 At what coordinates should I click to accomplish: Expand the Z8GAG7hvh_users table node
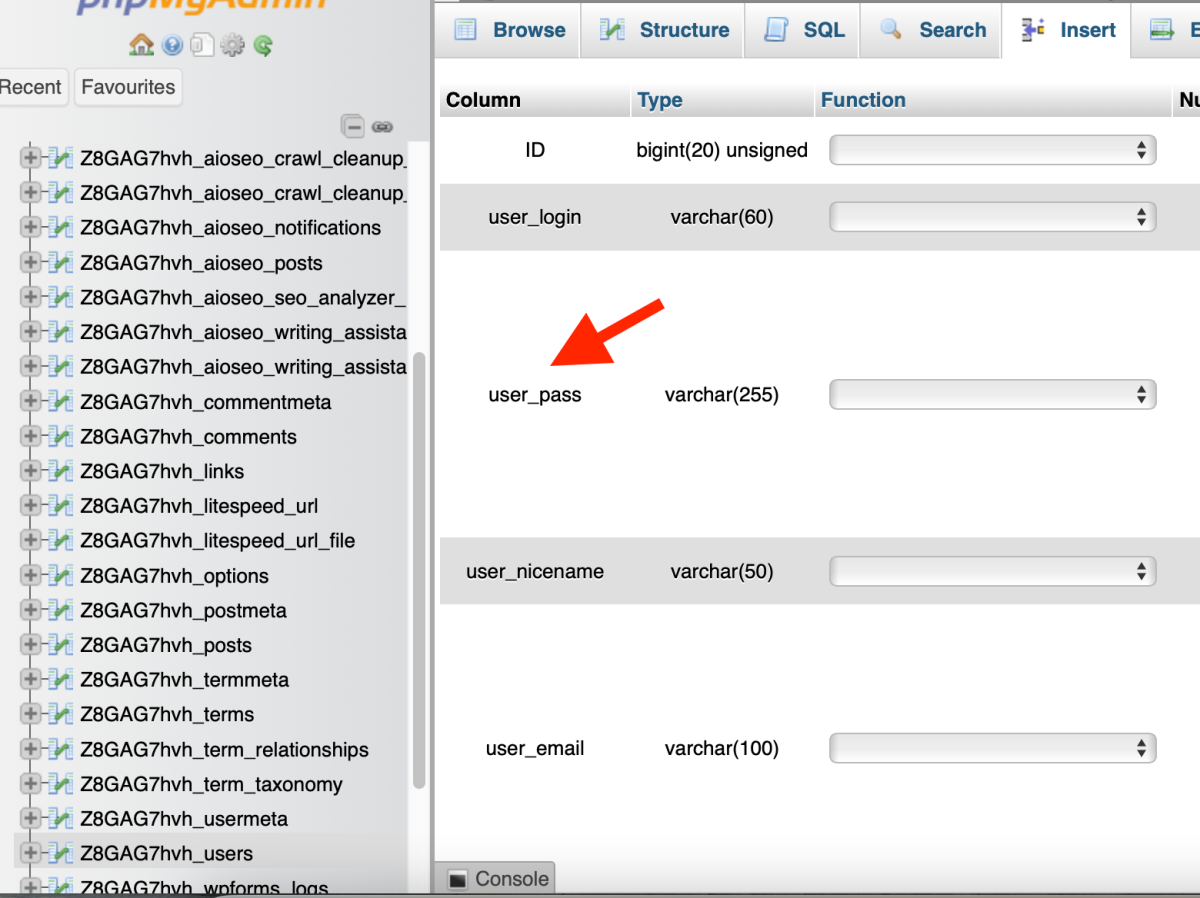tap(31, 853)
